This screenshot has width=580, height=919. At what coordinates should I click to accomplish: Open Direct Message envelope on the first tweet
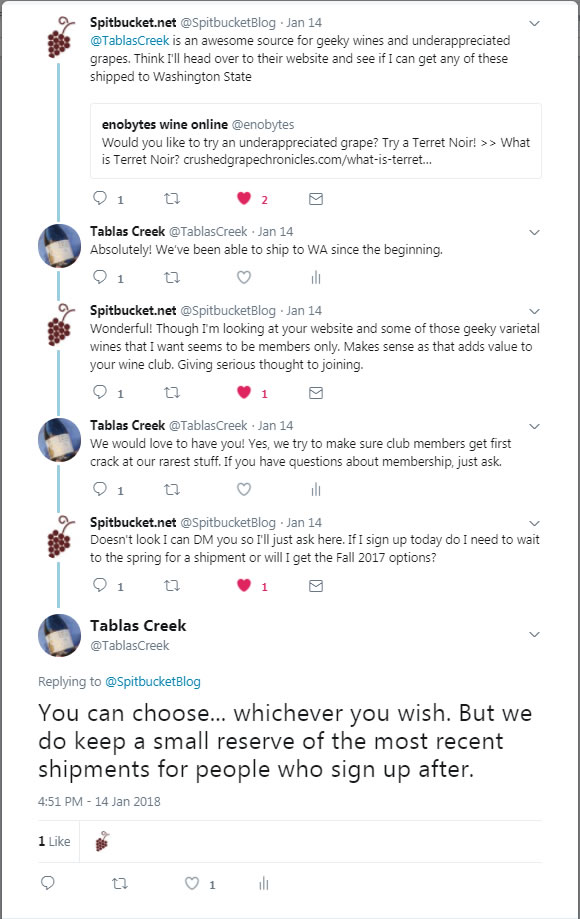click(x=316, y=199)
